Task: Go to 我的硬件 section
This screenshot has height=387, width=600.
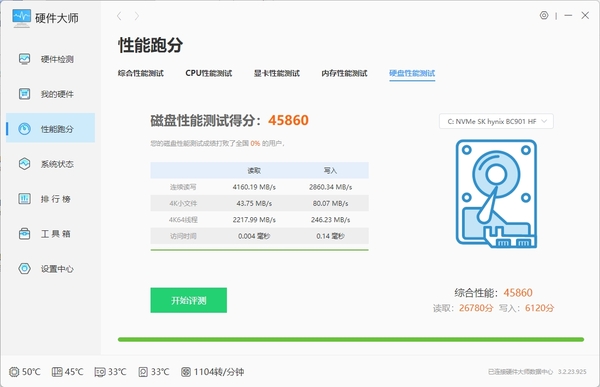Action: (50, 94)
